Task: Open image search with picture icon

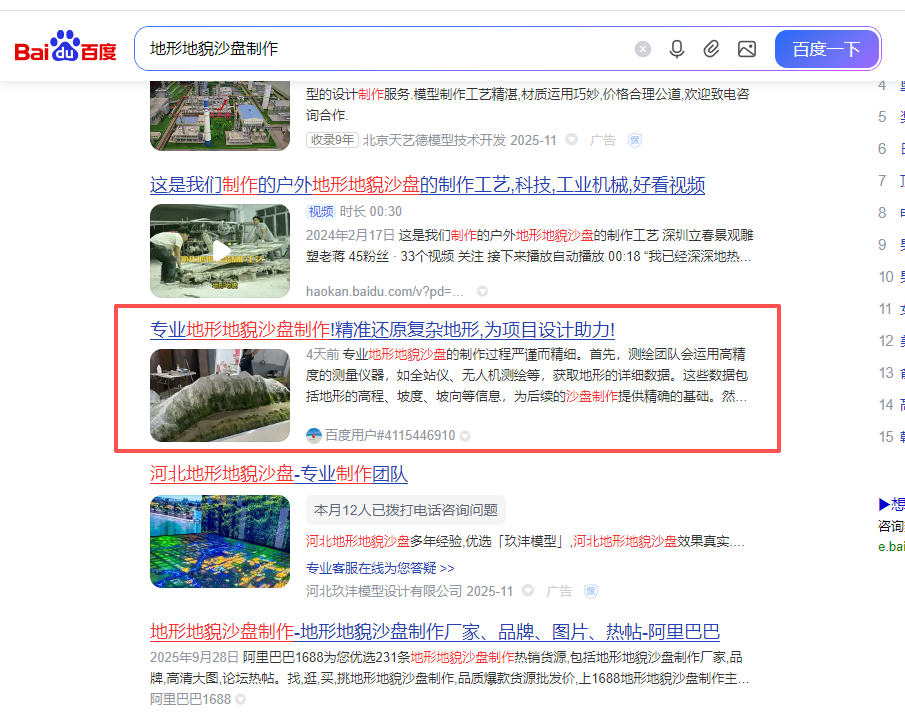Action: (746, 49)
